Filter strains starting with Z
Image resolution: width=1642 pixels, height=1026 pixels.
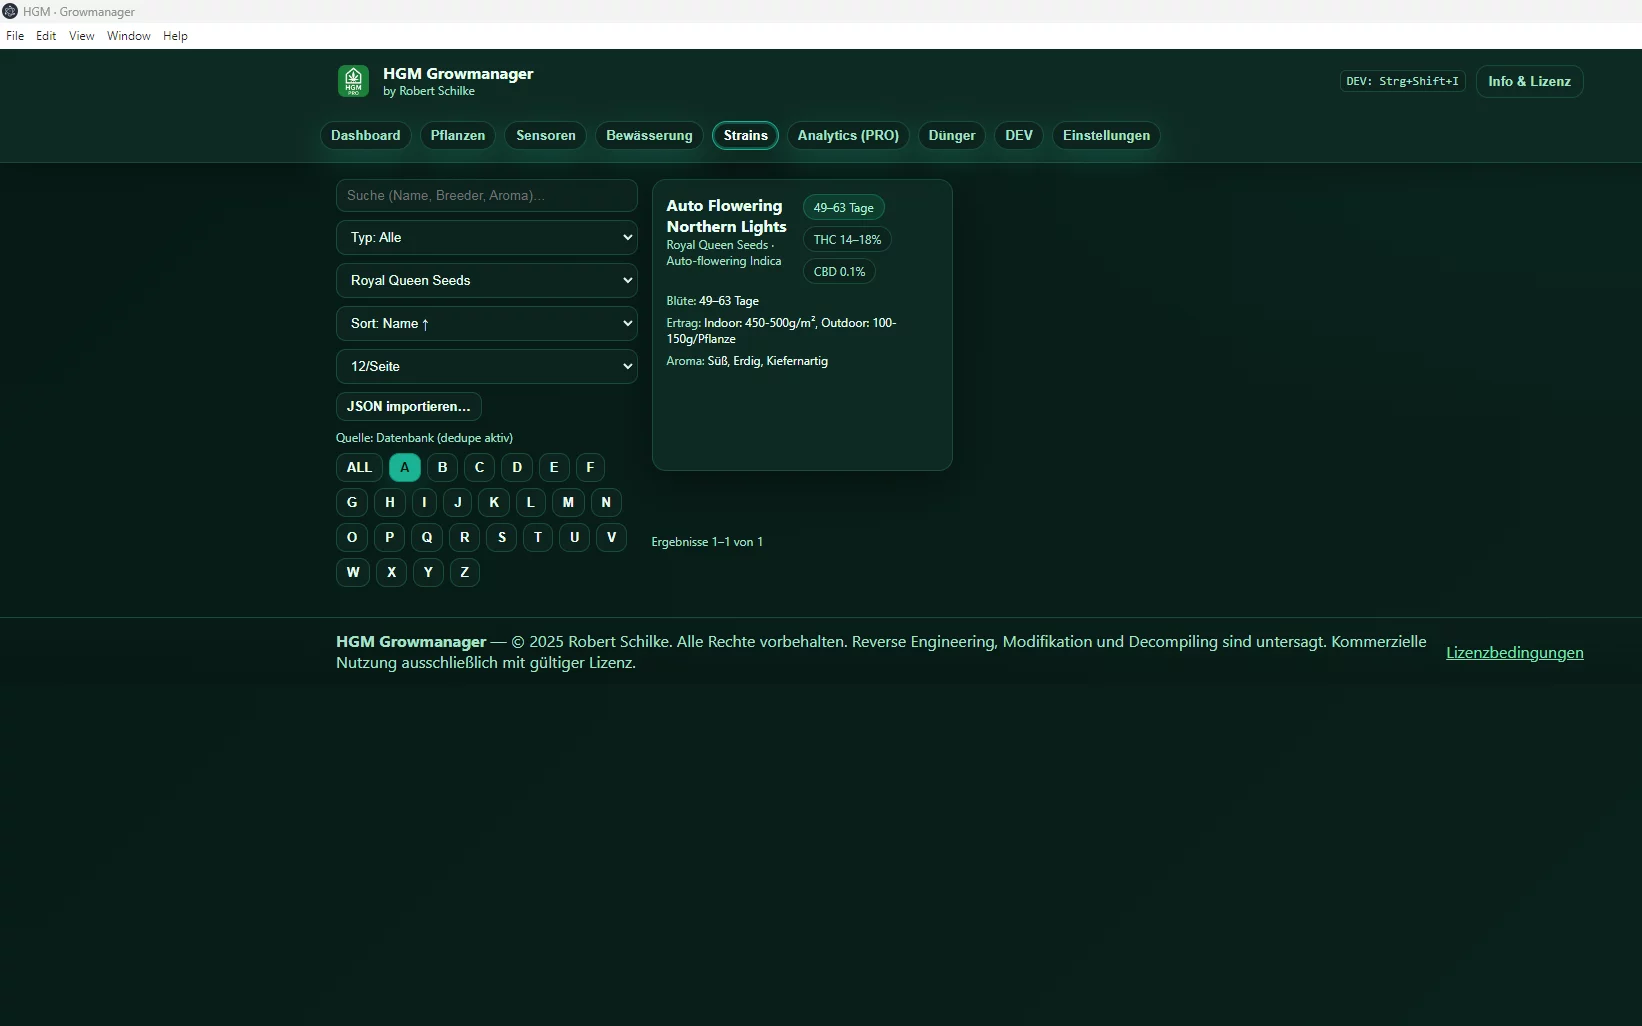[464, 572]
